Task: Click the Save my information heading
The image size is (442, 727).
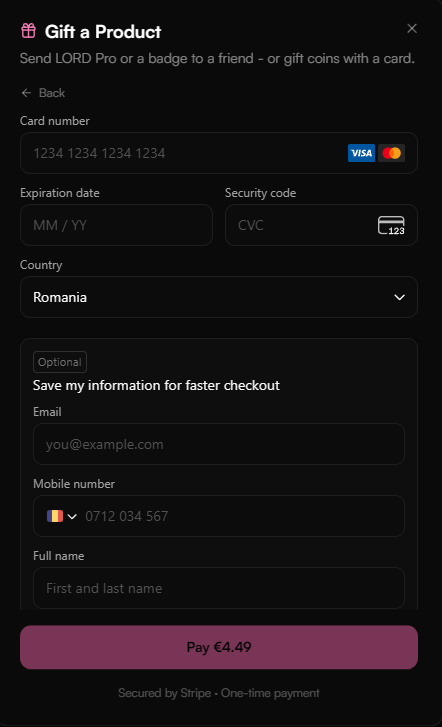Action: (156, 385)
